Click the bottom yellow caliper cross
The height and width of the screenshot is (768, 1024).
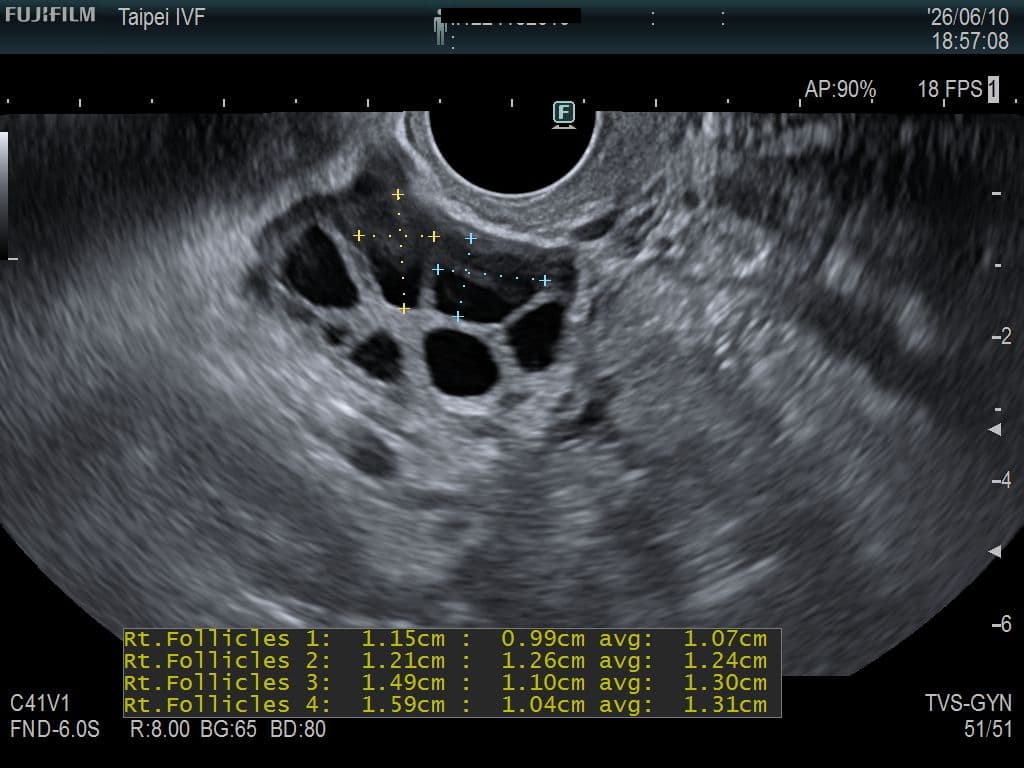(404, 308)
